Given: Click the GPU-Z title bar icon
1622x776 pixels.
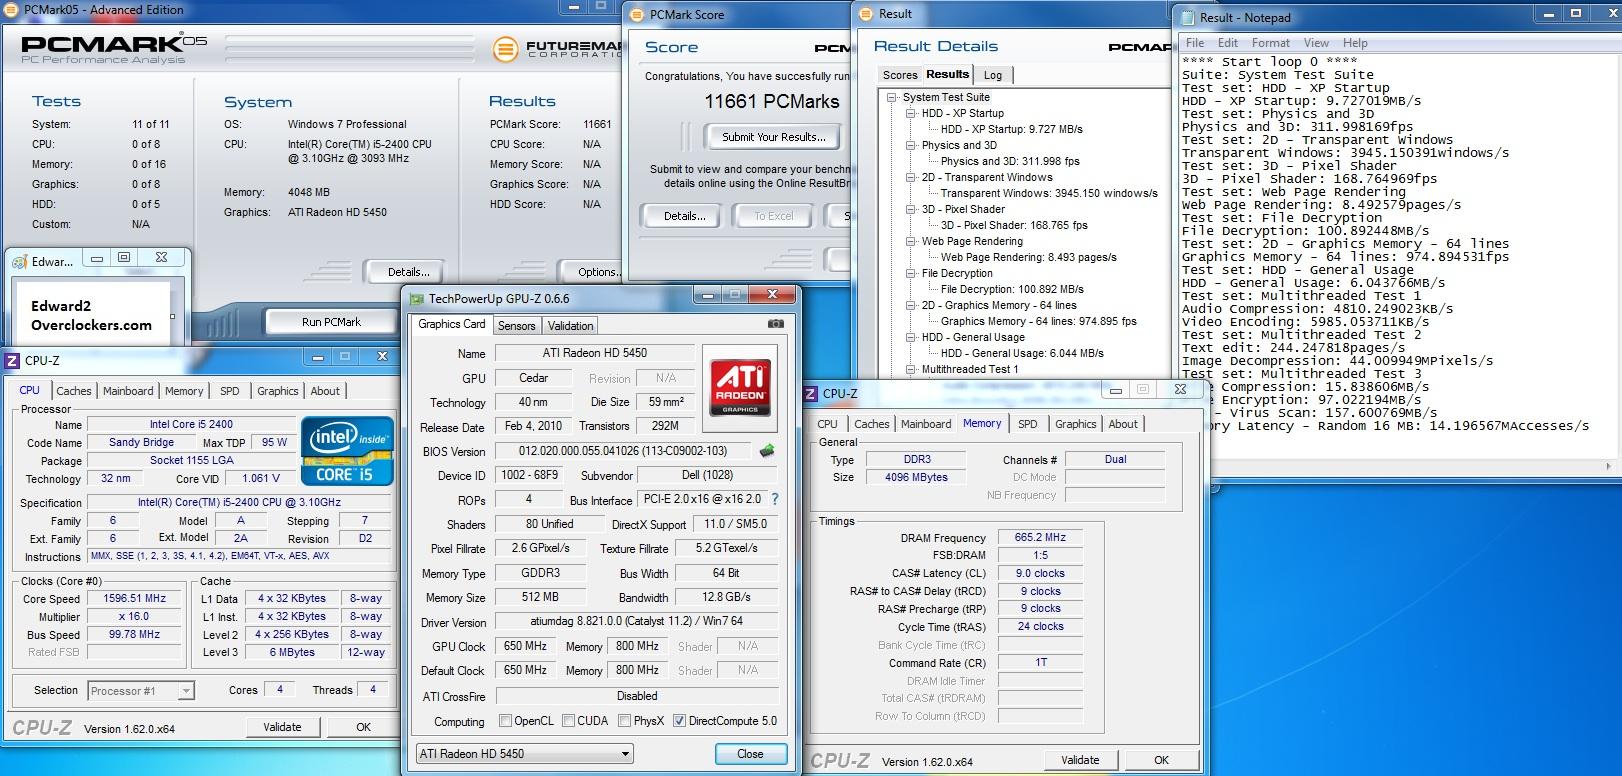Looking at the screenshot, I should pyautogui.click(x=417, y=299).
